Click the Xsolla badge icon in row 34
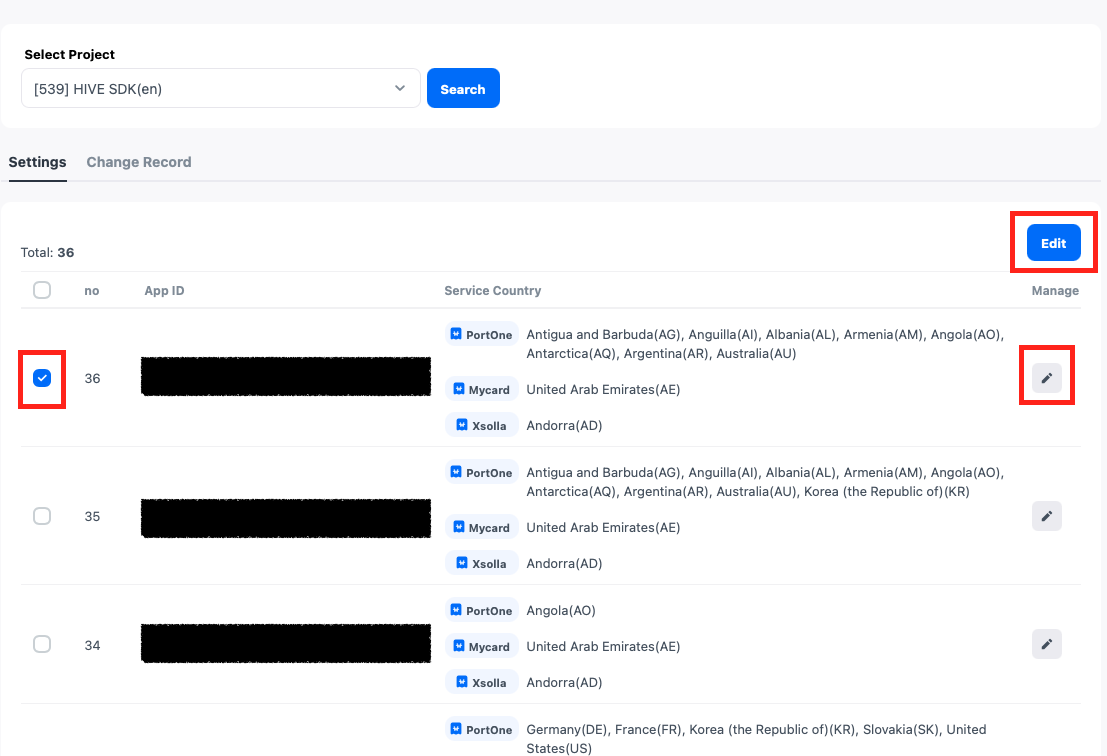The image size is (1107, 756). tap(461, 682)
